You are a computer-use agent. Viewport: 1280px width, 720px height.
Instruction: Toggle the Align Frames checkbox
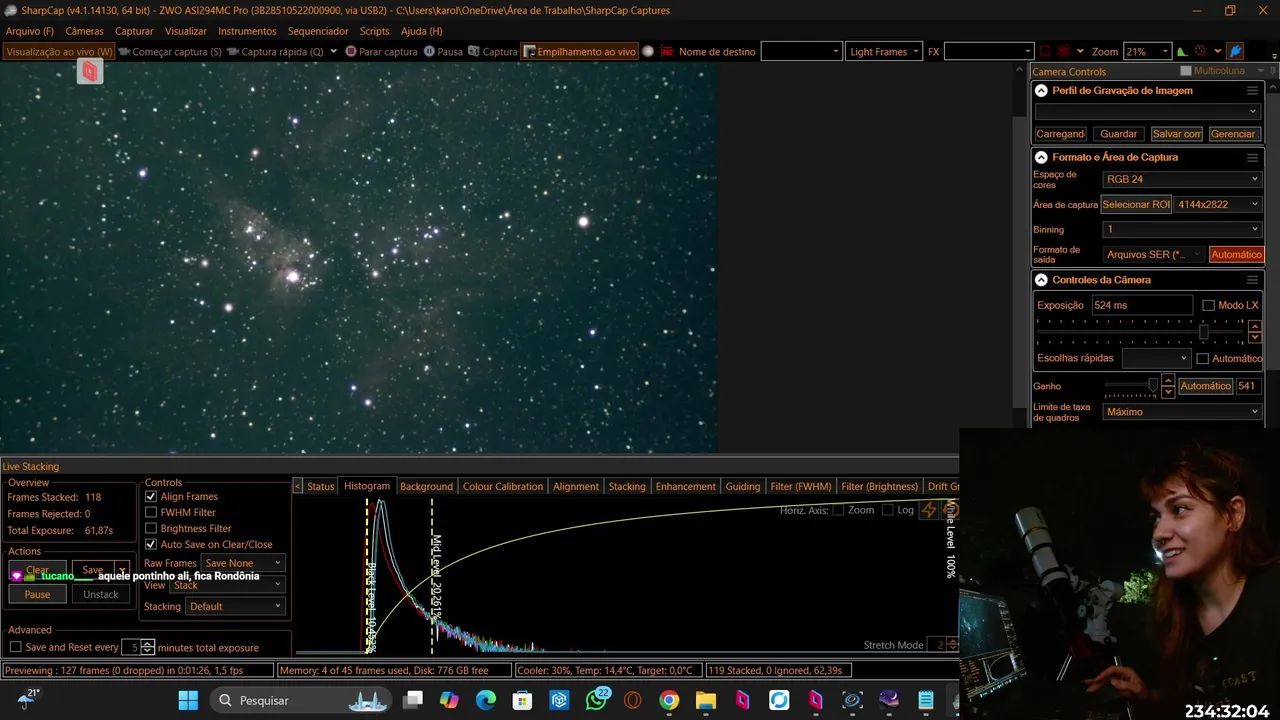click(x=151, y=496)
